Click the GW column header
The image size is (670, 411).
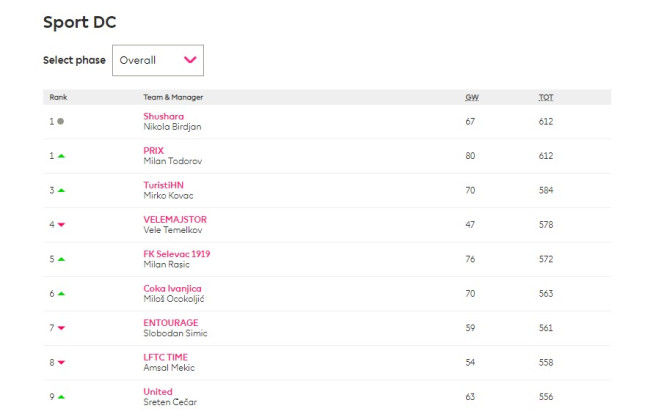pos(471,97)
